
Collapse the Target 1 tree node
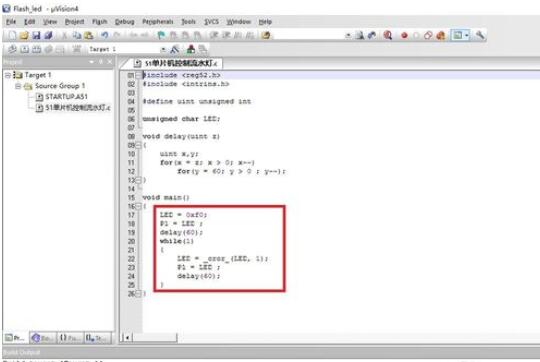point(8,75)
